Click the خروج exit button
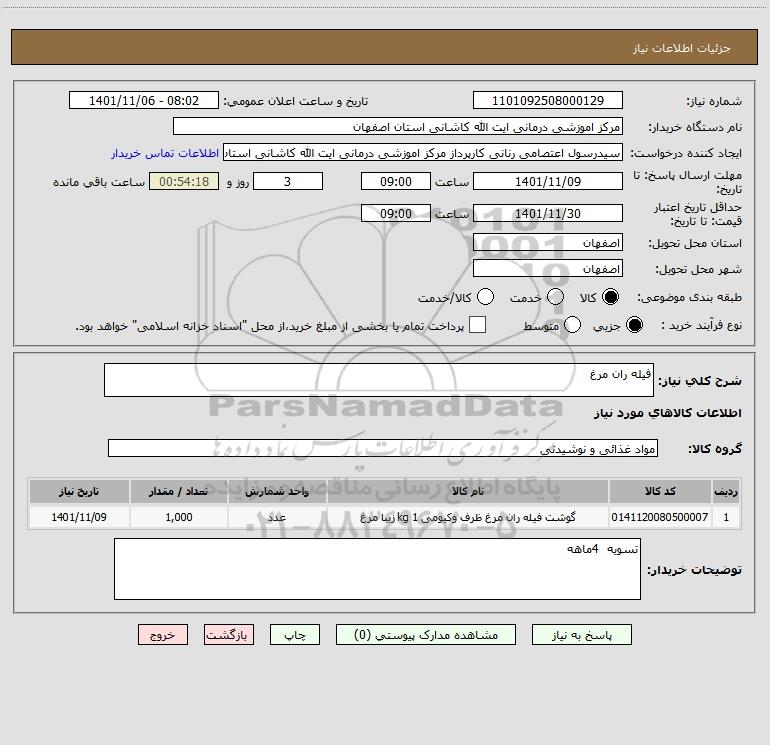This screenshot has height=745, width=770. coord(163,635)
